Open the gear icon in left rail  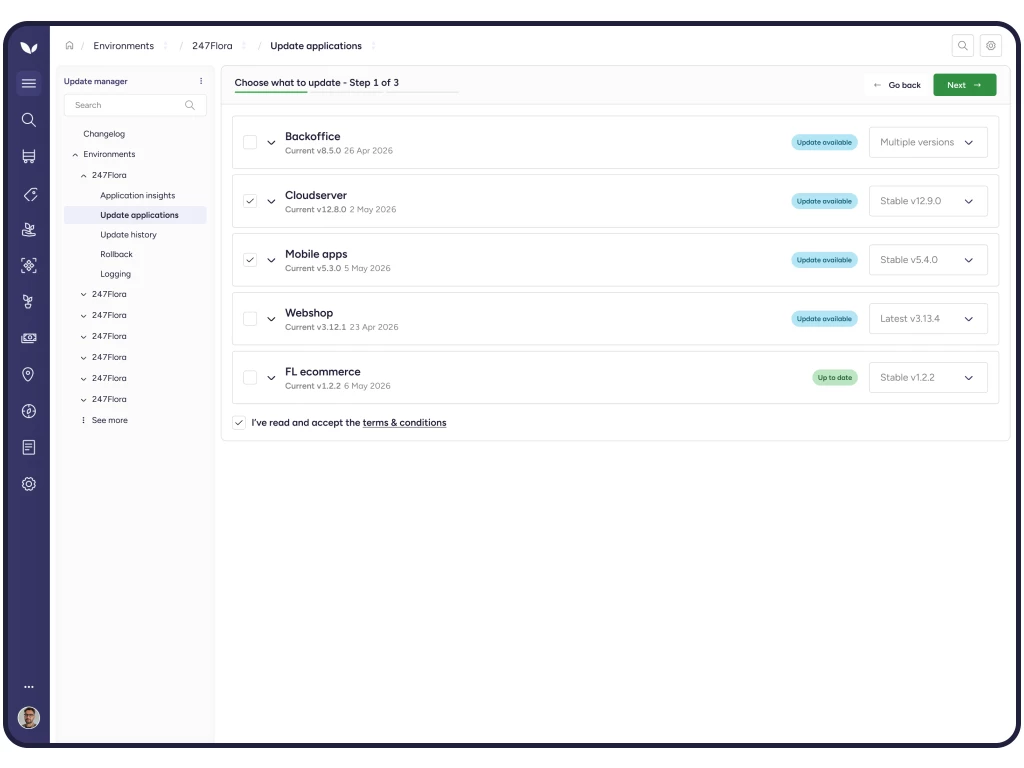coord(29,484)
